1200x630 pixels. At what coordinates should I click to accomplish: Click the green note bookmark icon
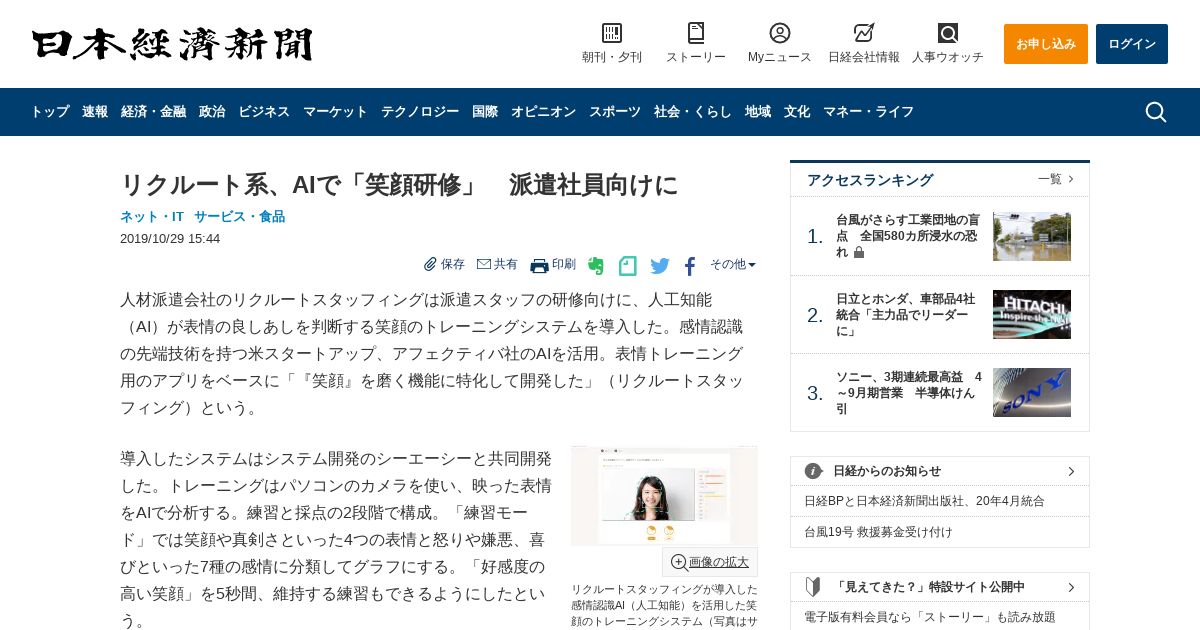pyautogui.click(x=628, y=266)
